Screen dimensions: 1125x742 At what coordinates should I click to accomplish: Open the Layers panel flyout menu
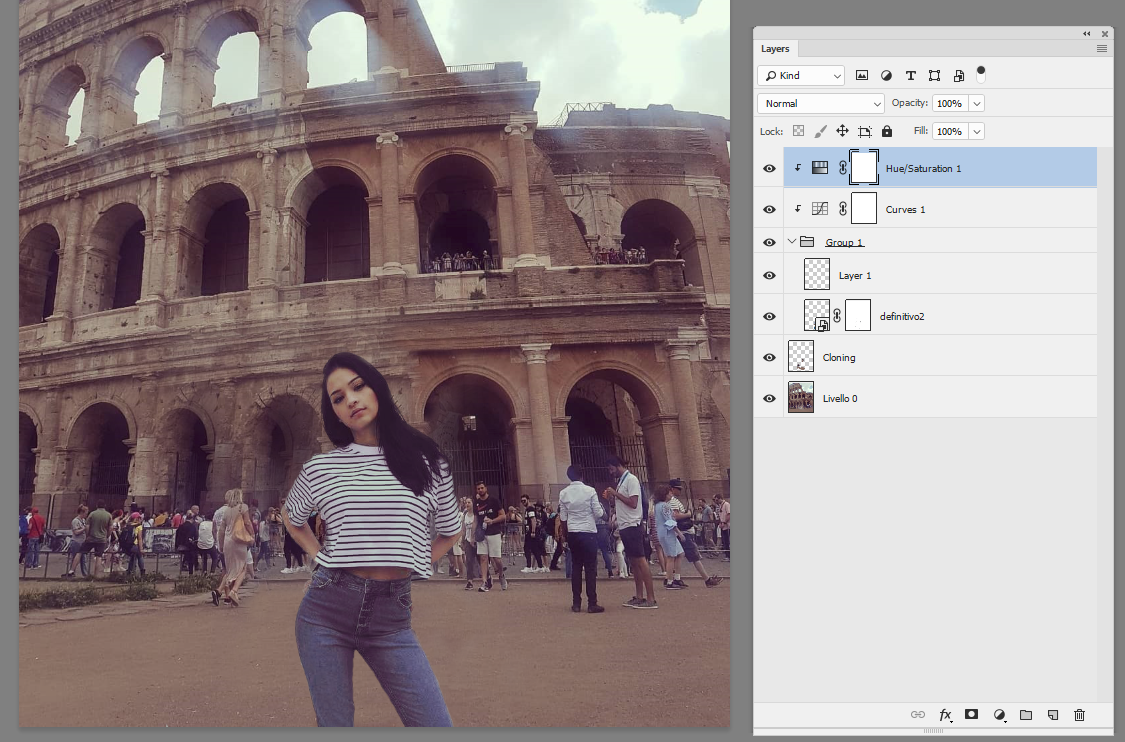(x=1101, y=48)
